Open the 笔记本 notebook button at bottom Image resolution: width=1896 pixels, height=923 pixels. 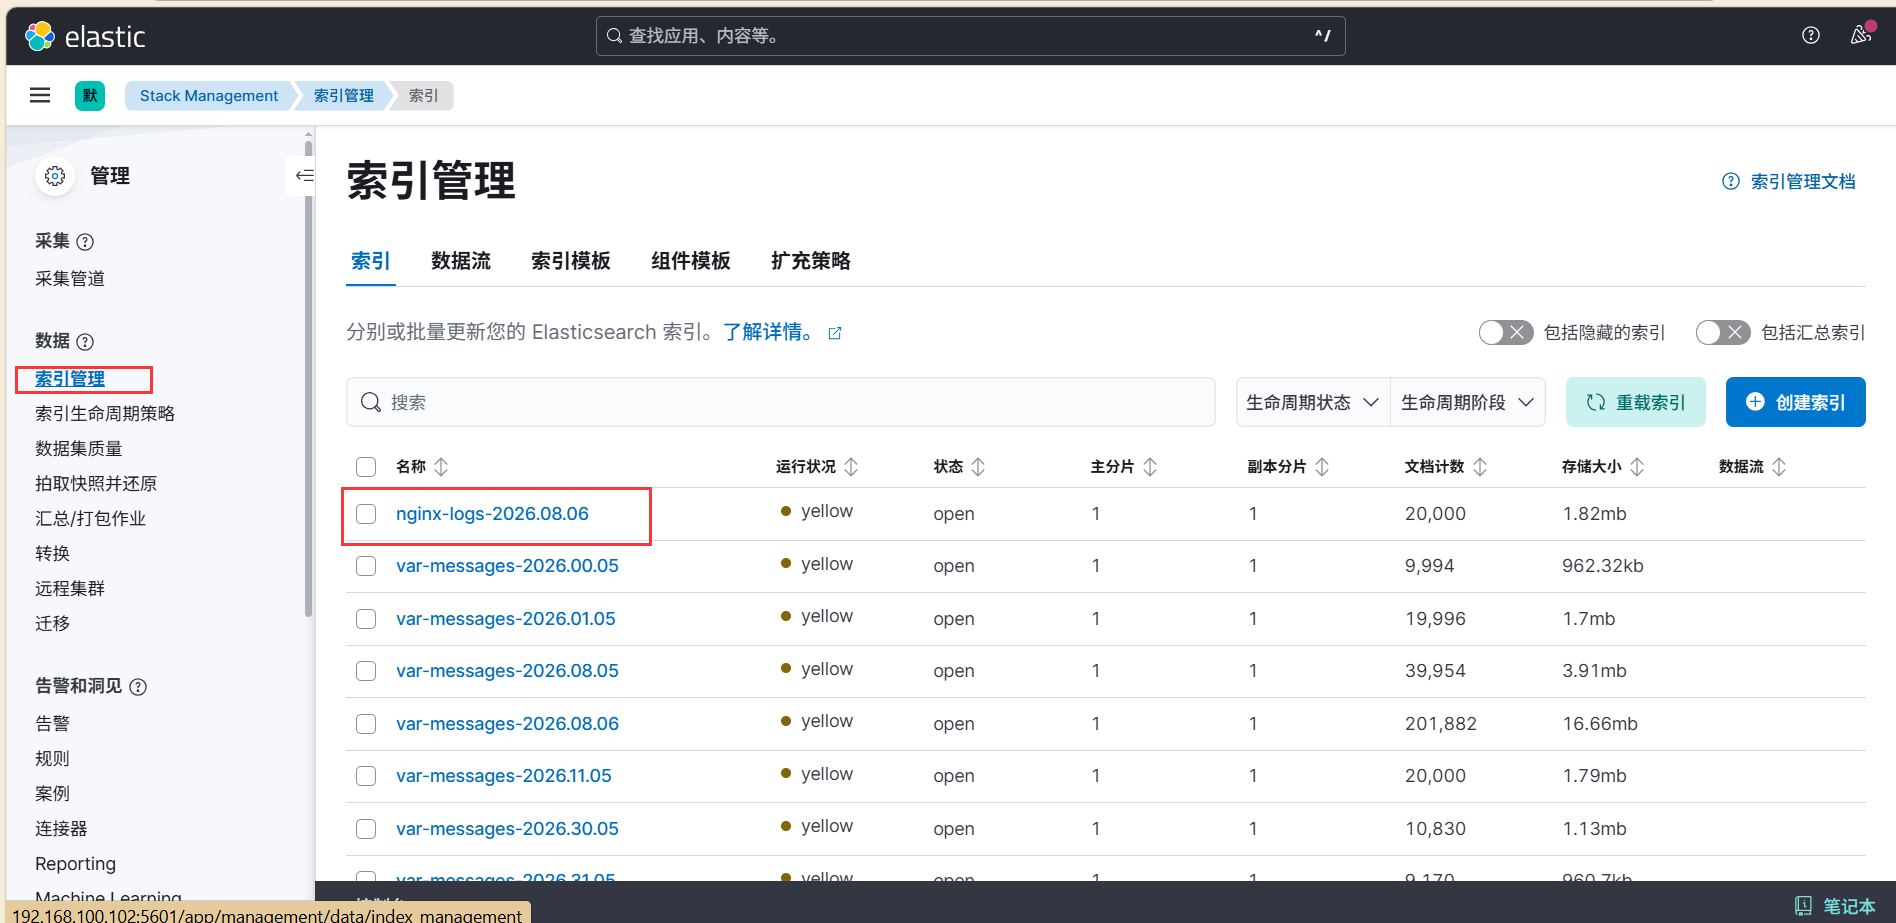(1835, 906)
